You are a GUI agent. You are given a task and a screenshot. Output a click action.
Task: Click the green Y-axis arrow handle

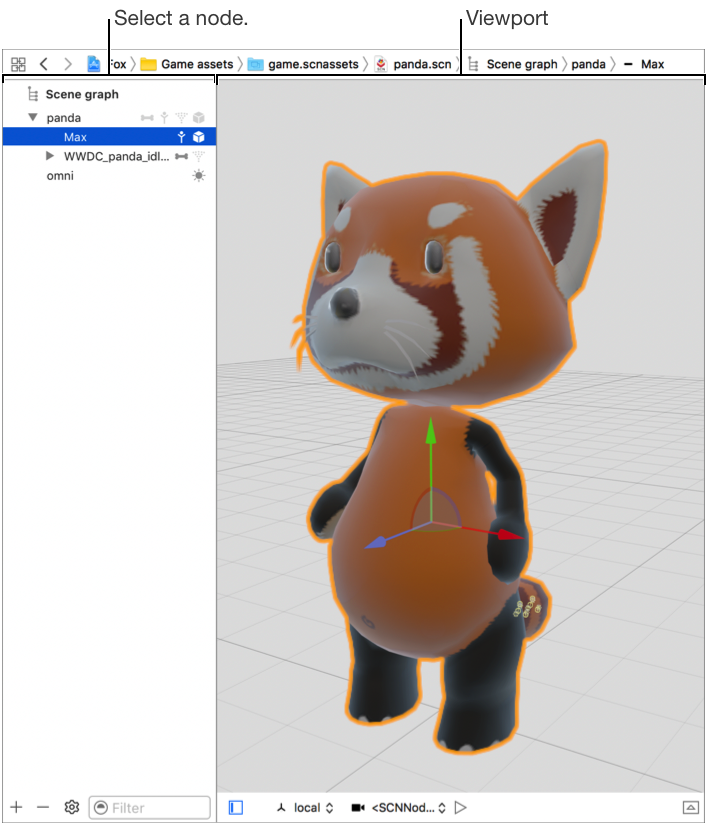[x=431, y=431]
